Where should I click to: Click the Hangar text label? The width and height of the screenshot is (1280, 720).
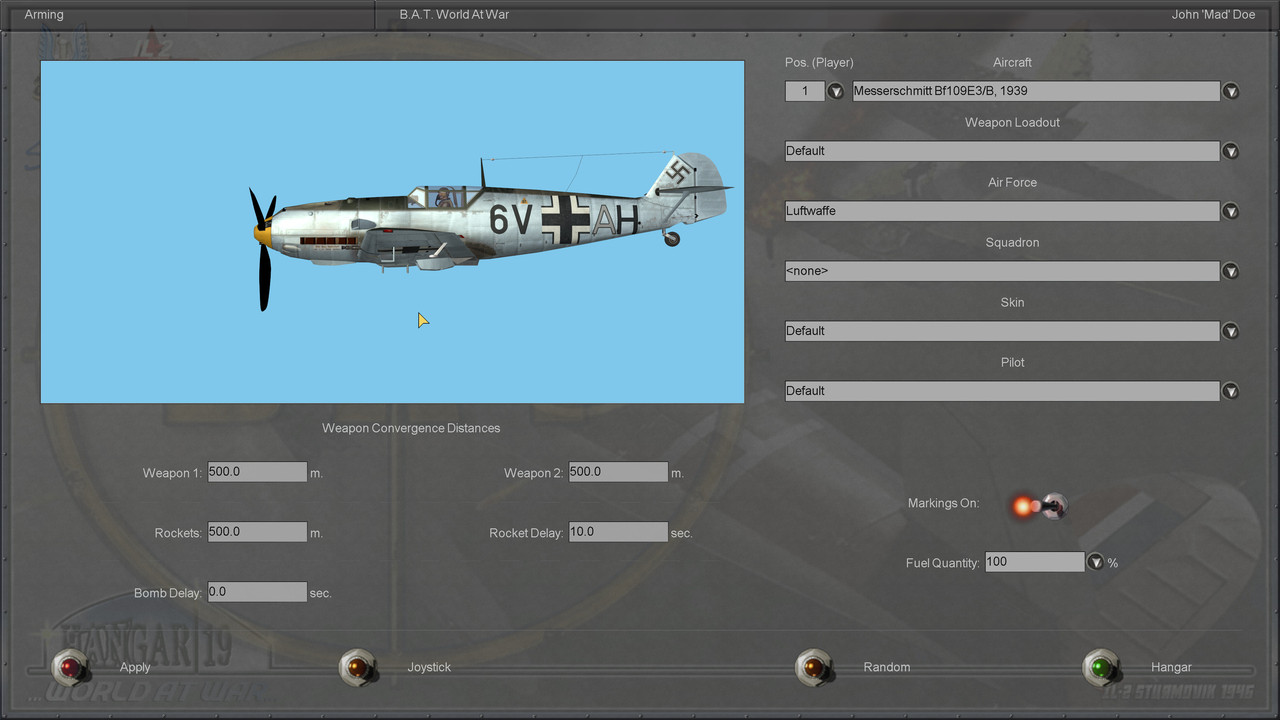1171,667
